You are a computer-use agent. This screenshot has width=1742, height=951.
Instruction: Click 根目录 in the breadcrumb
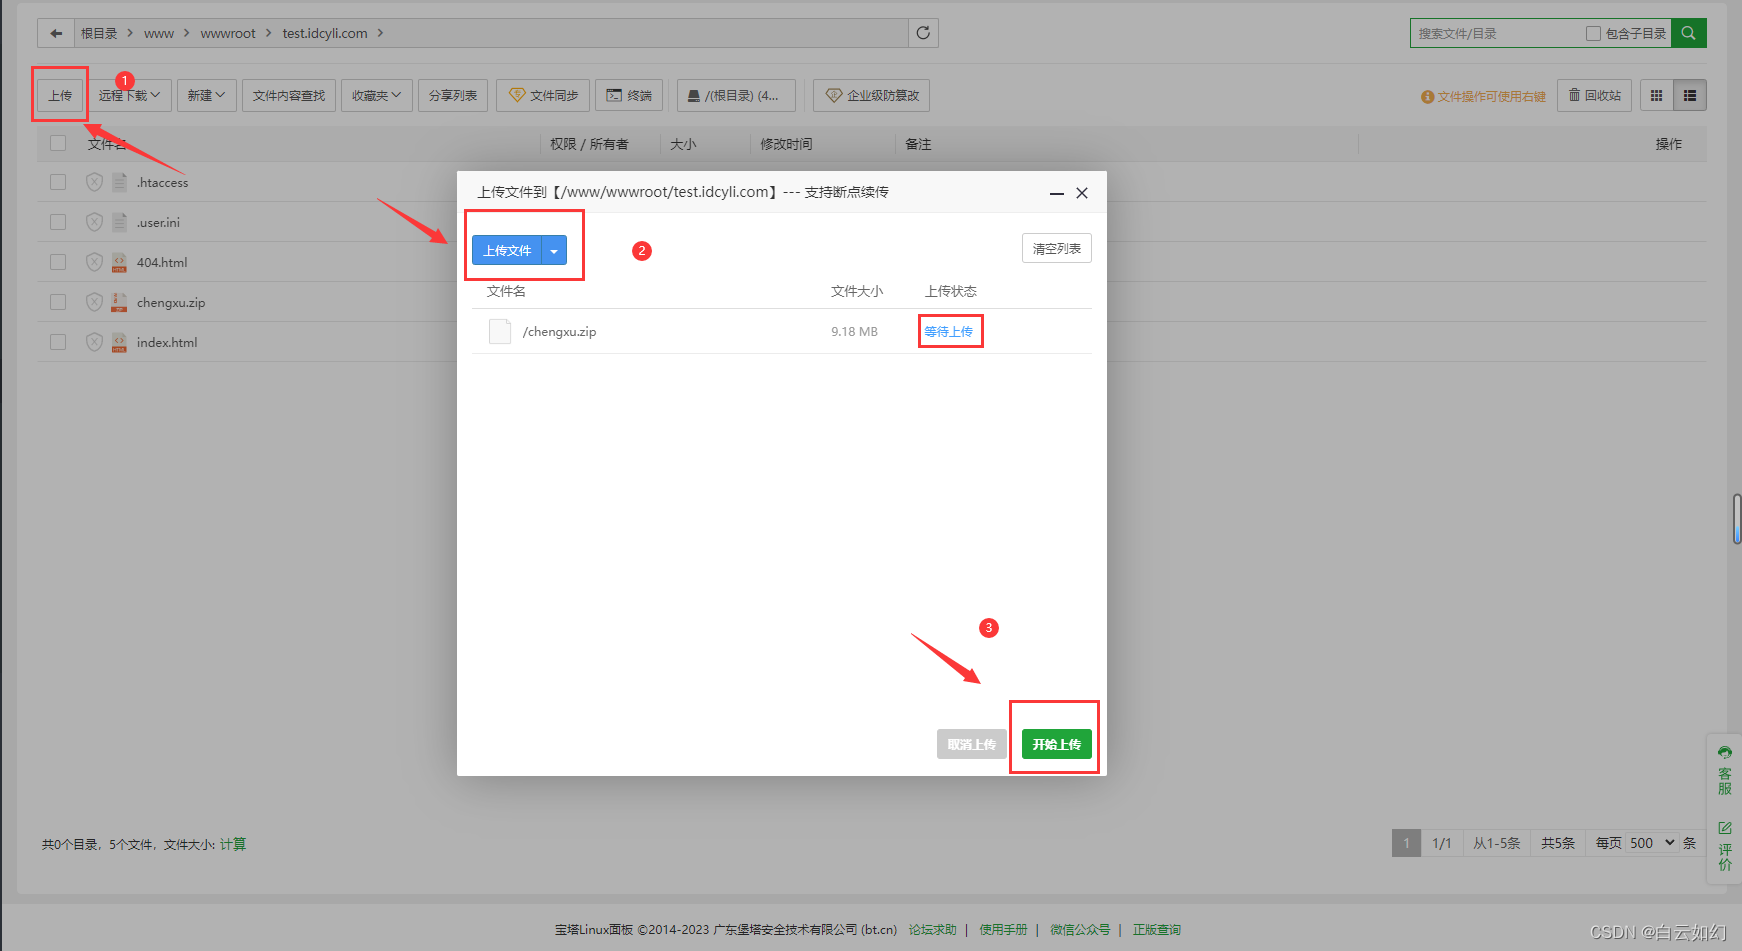(x=99, y=33)
